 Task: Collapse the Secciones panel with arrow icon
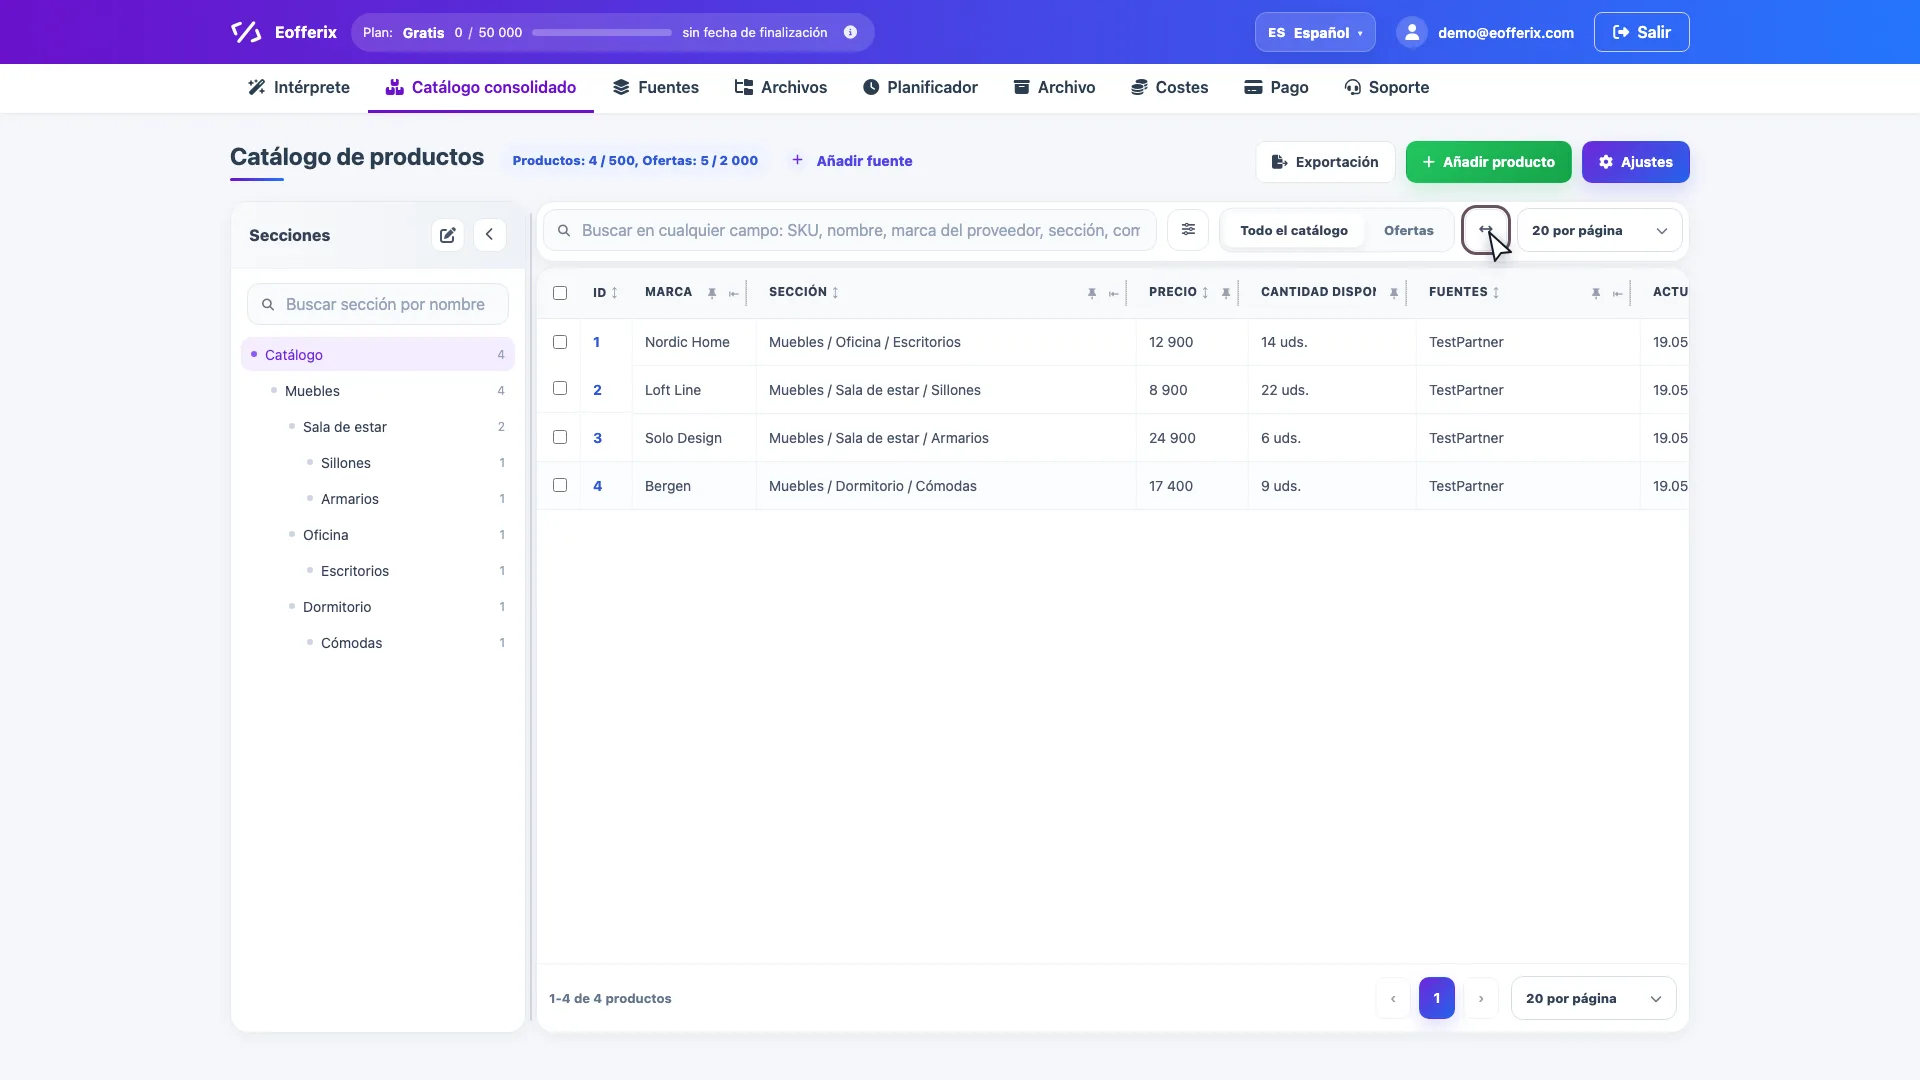pos(489,235)
